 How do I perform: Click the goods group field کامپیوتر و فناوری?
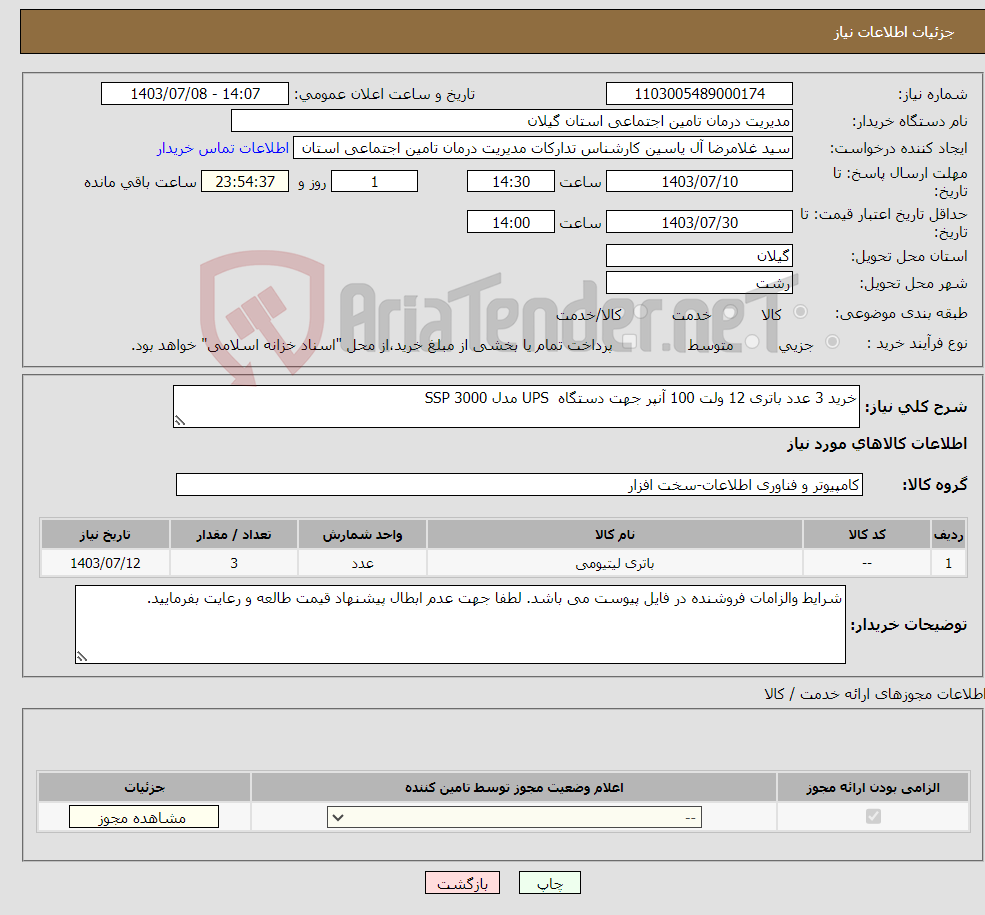(520, 485)
